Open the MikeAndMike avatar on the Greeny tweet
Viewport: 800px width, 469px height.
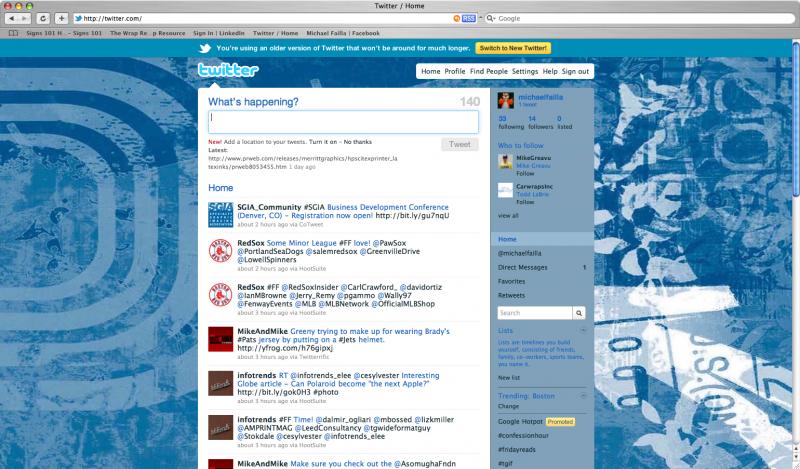point(220,339)
